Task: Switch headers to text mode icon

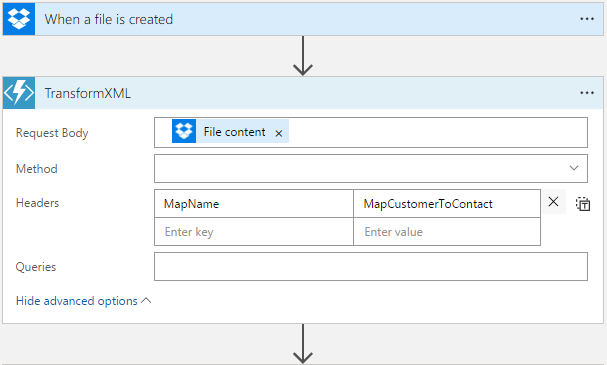Action: click(583, 204)
